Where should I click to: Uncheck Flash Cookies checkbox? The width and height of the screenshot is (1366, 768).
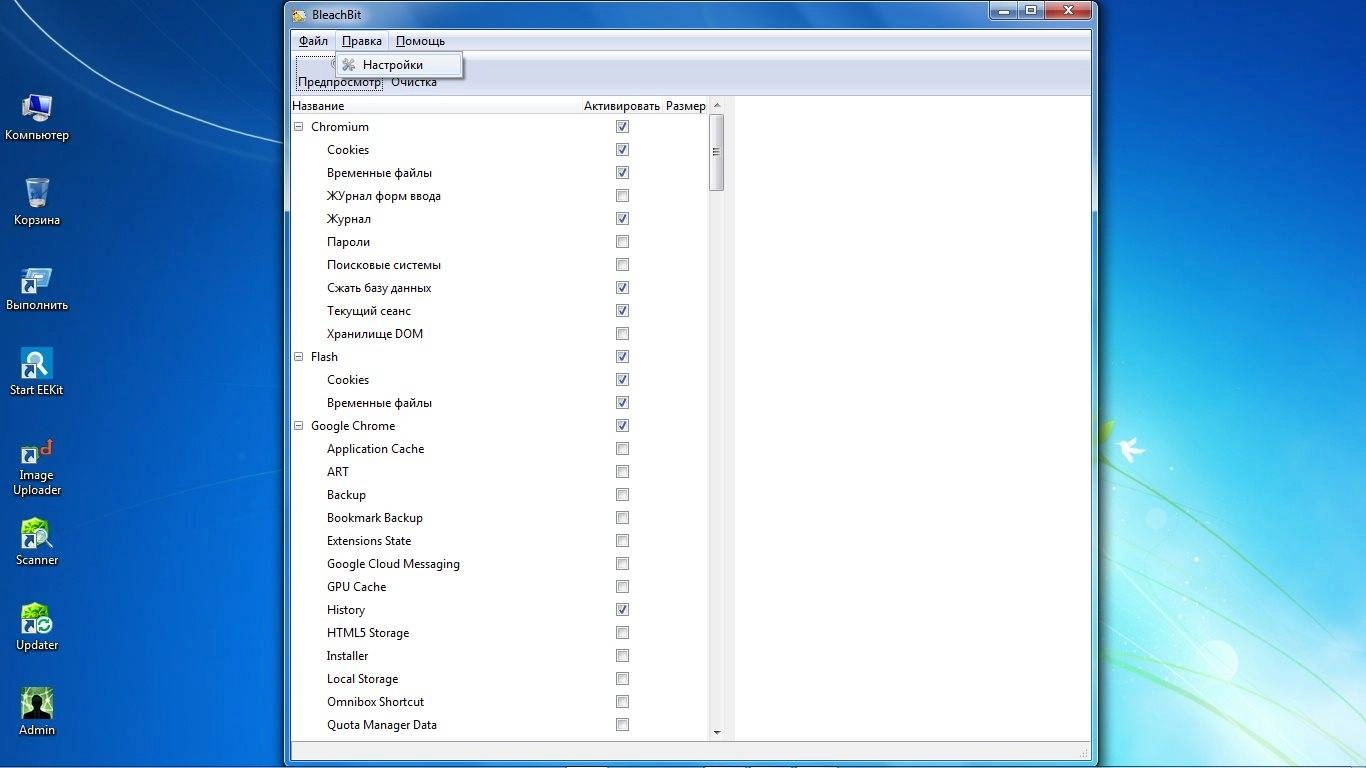(622, 380)
